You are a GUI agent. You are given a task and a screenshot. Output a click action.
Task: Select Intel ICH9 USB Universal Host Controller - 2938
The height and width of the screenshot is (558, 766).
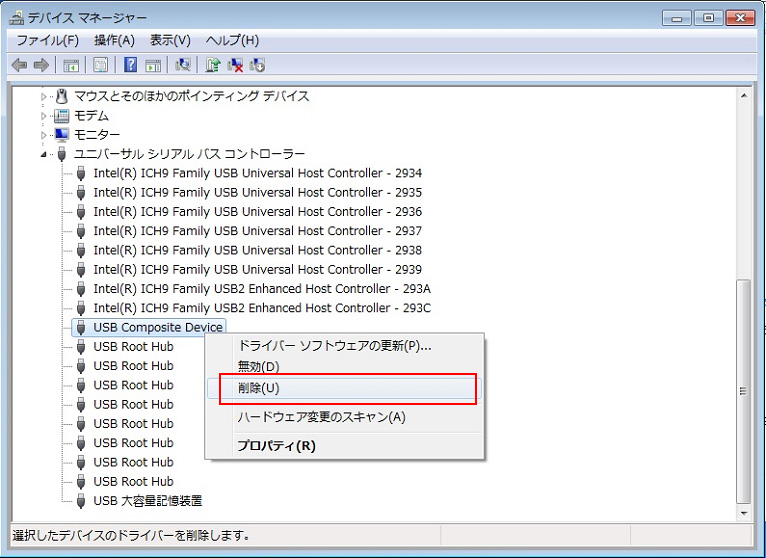257,250
